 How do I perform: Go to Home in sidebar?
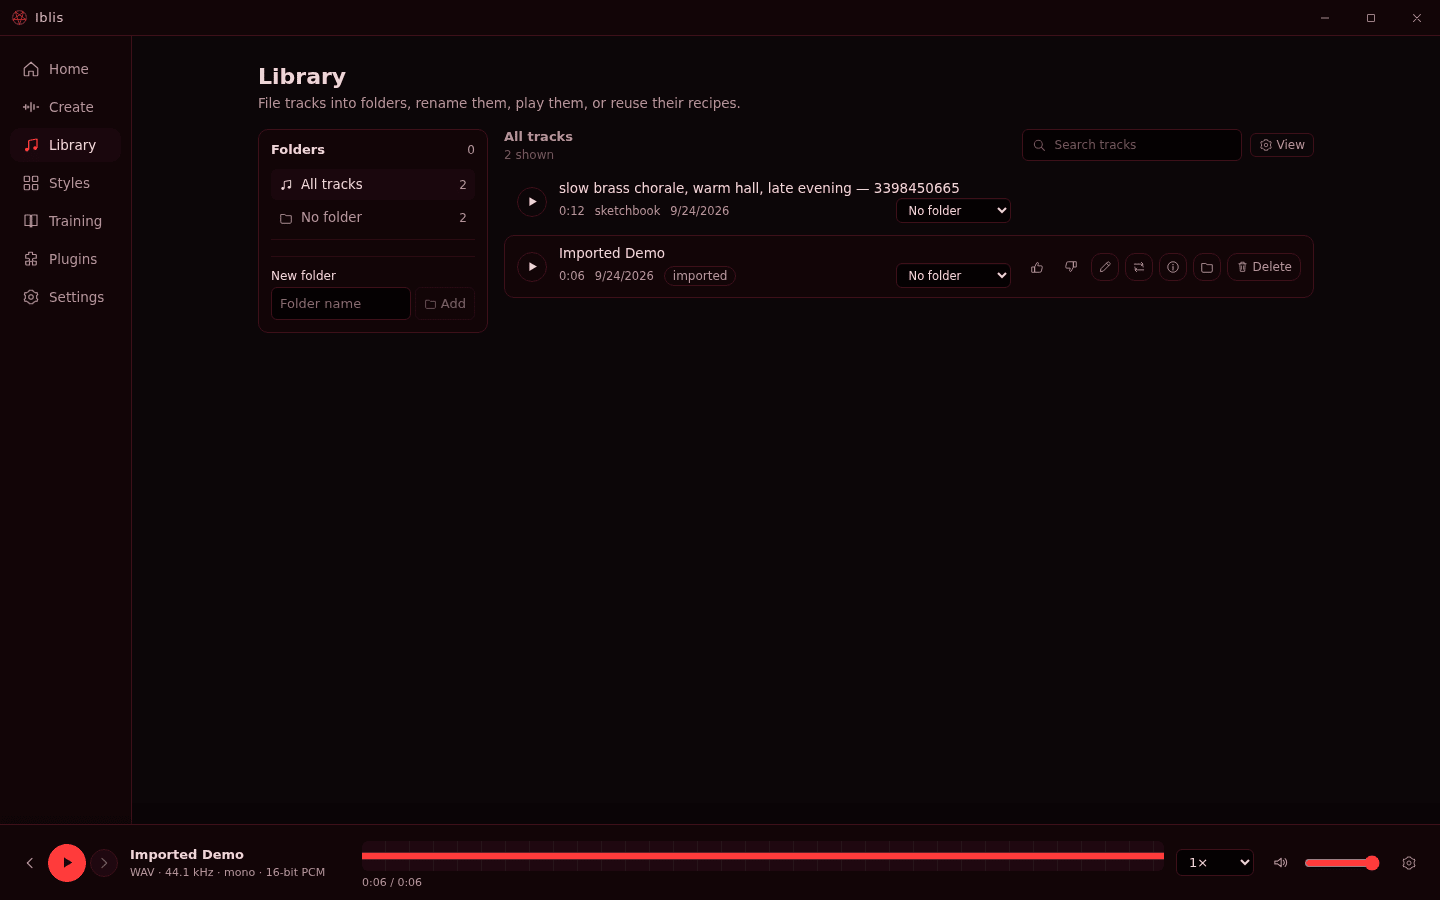point(66,69)
